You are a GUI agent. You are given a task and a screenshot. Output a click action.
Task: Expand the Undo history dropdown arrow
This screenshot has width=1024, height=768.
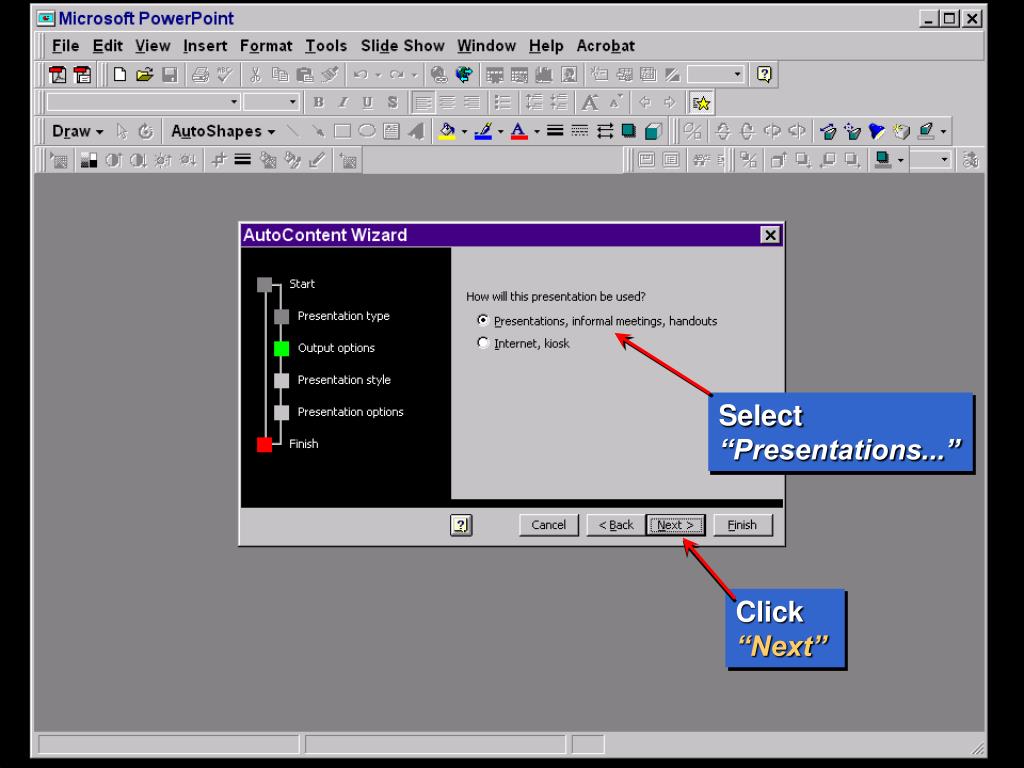[x=378, y=74]
